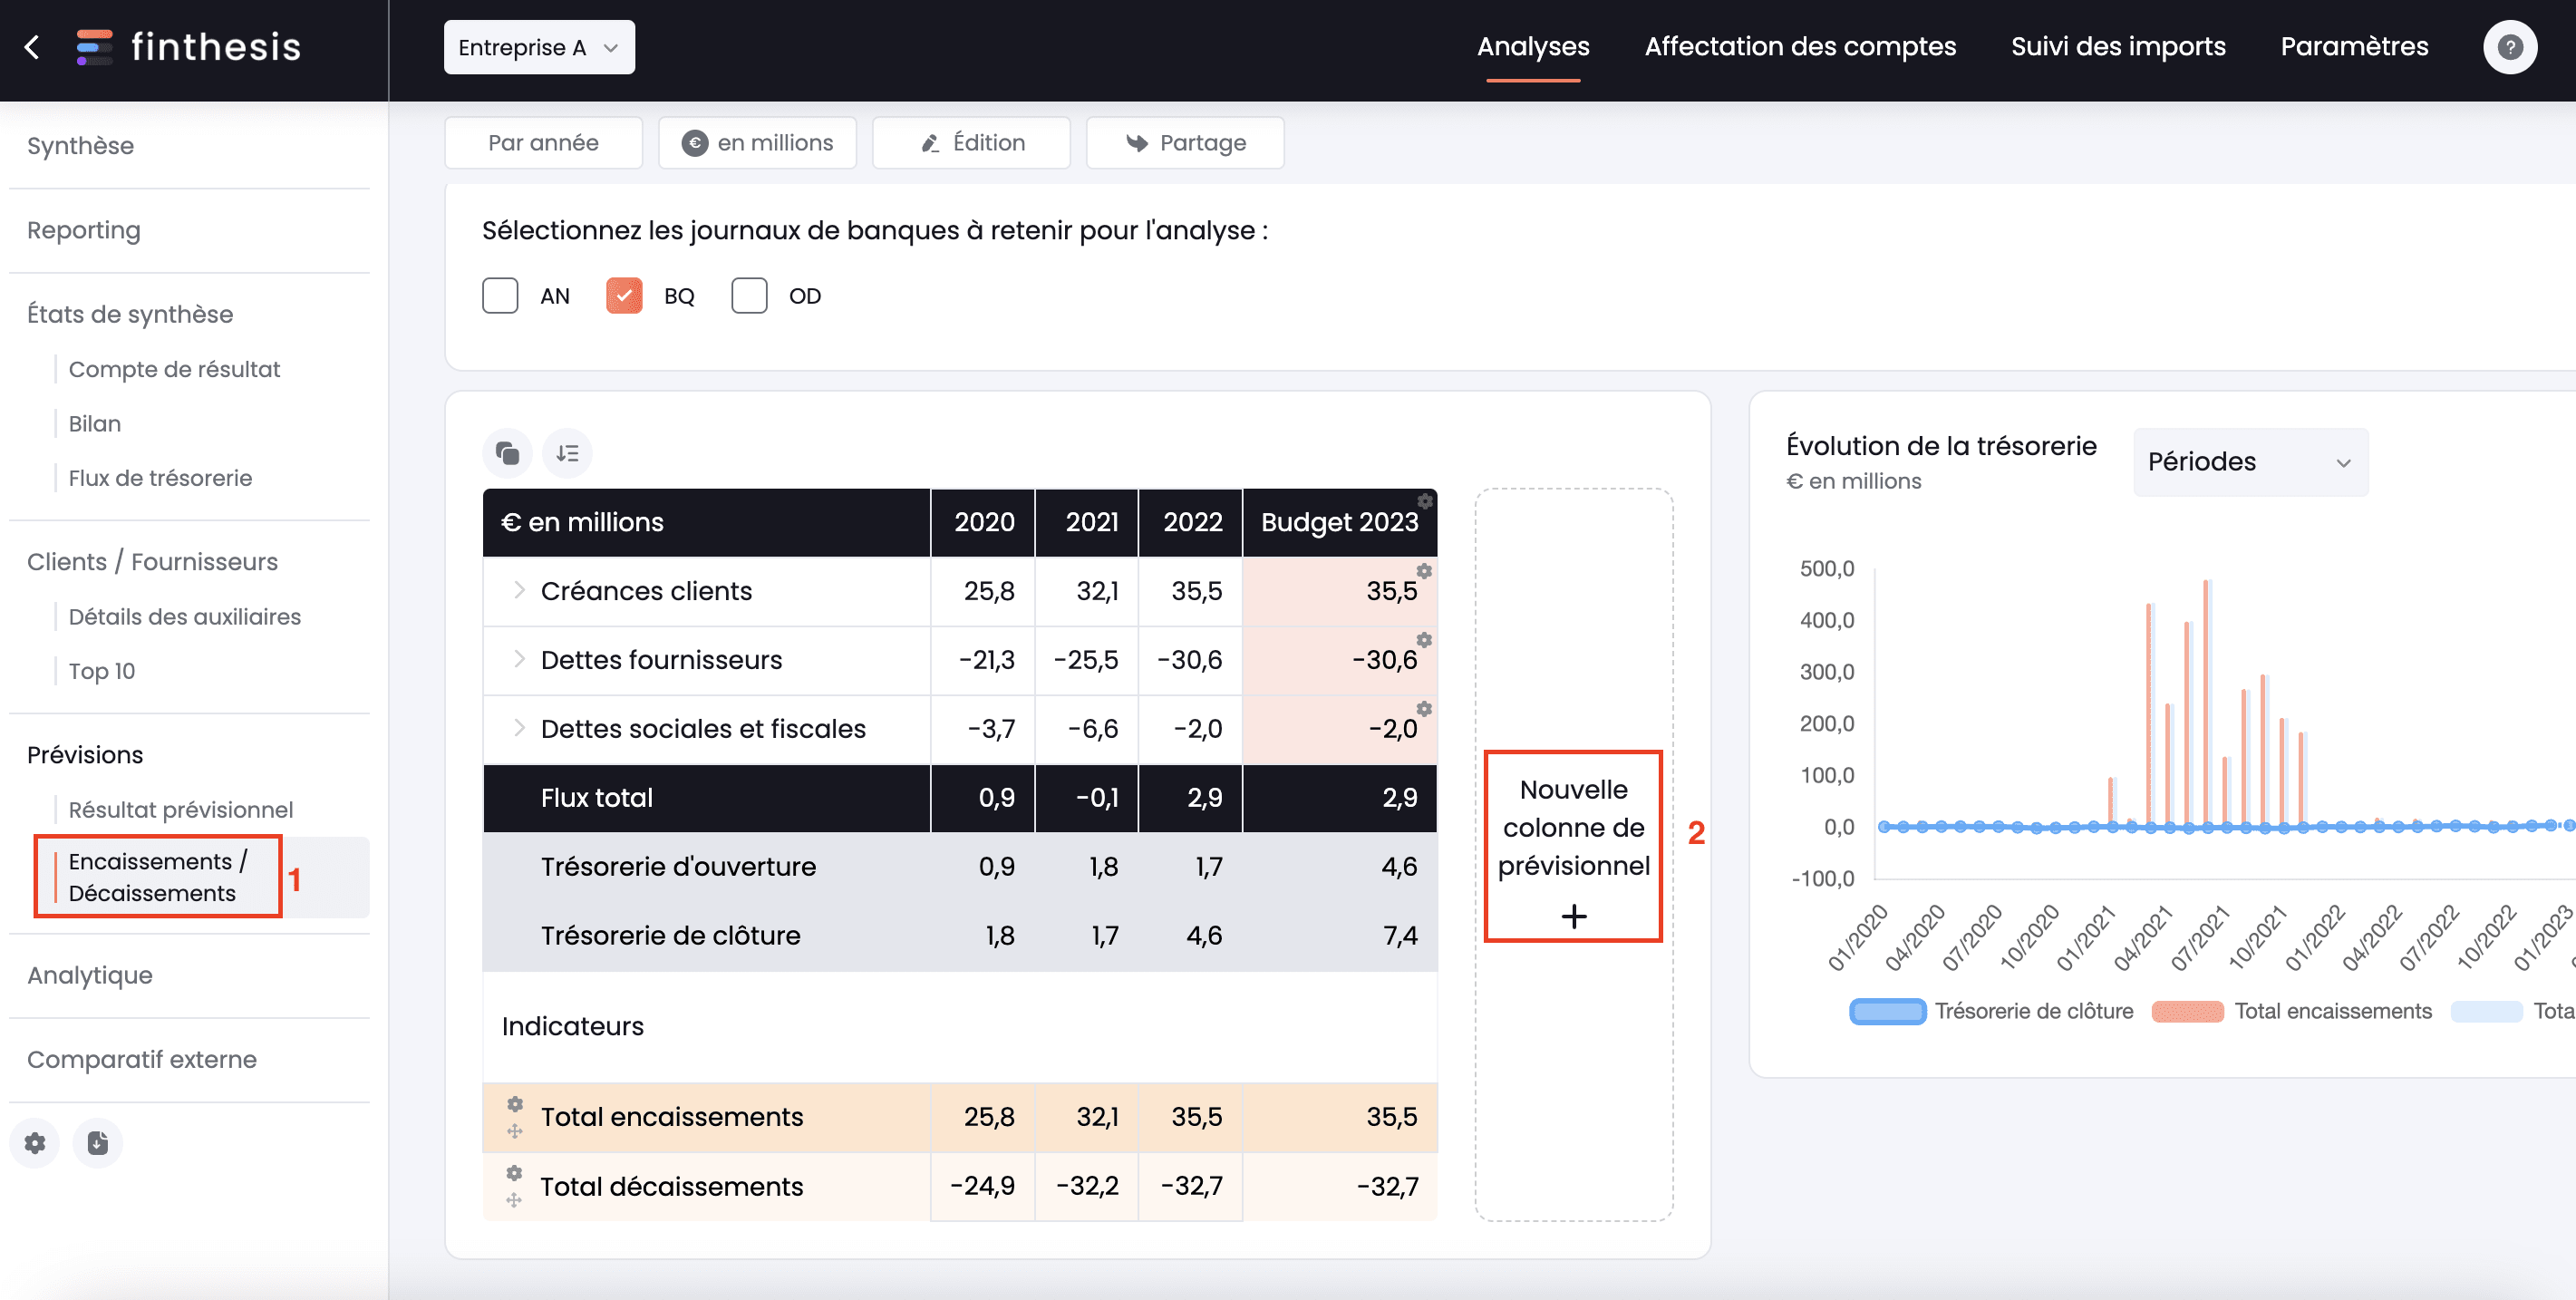Enable the OD journal checkbox
The width and height of the screenshot is (2576, 1300).
click(x=750, y=296)
